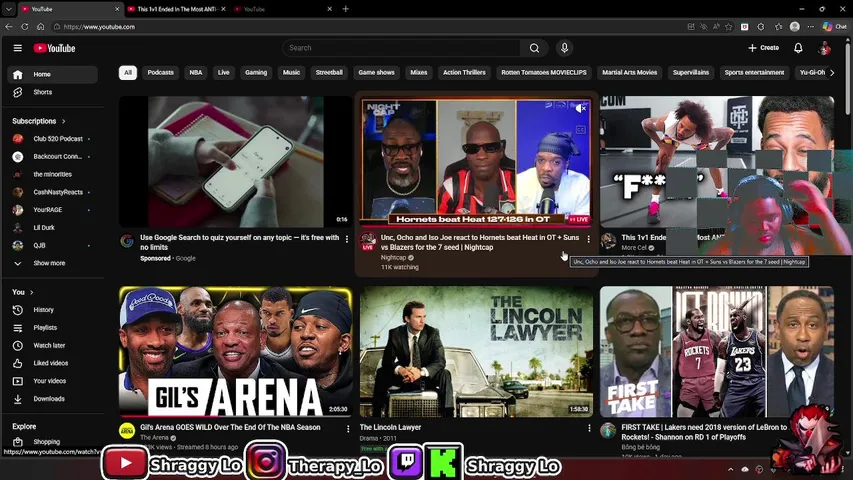Open Playlists in sidebar
The width and height of the screenshot is (853, 480).
(x=53, y=328)
